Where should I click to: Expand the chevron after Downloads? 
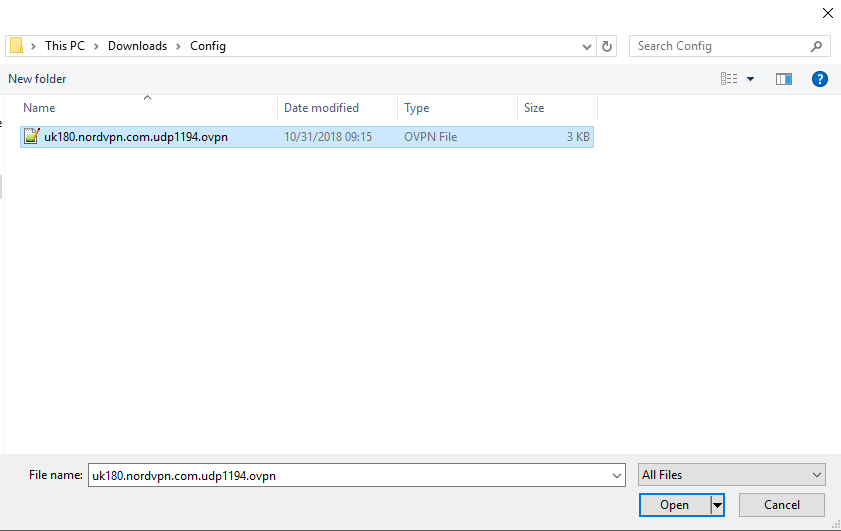179,46
